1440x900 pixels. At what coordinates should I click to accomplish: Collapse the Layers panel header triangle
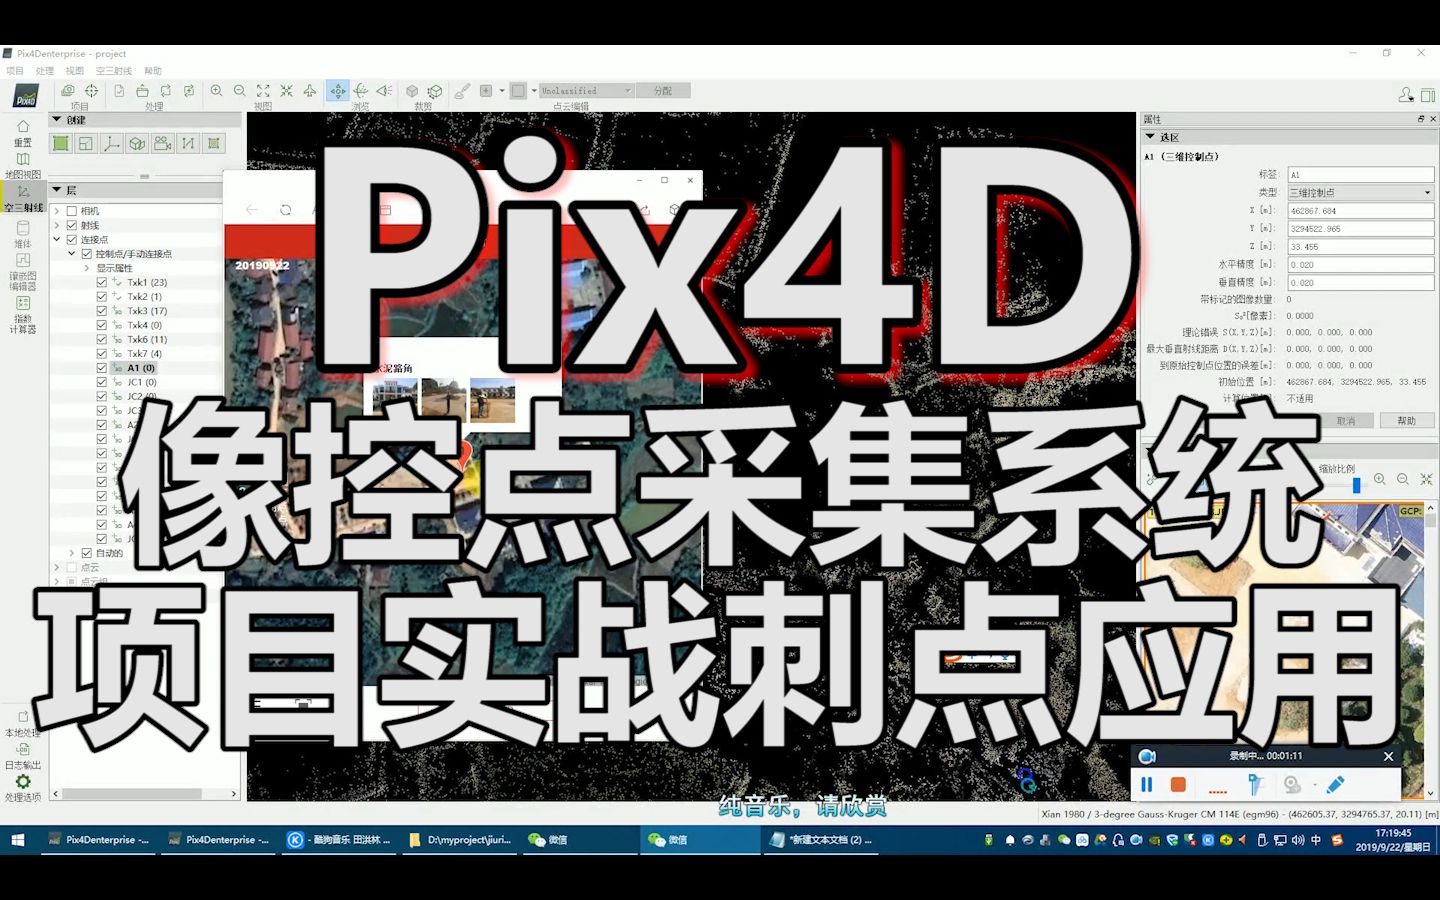(x=57, y=190)
